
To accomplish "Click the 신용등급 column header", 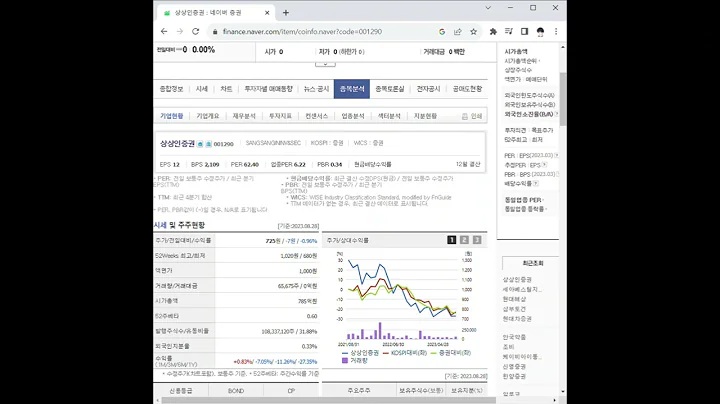I will pos(181,391).
